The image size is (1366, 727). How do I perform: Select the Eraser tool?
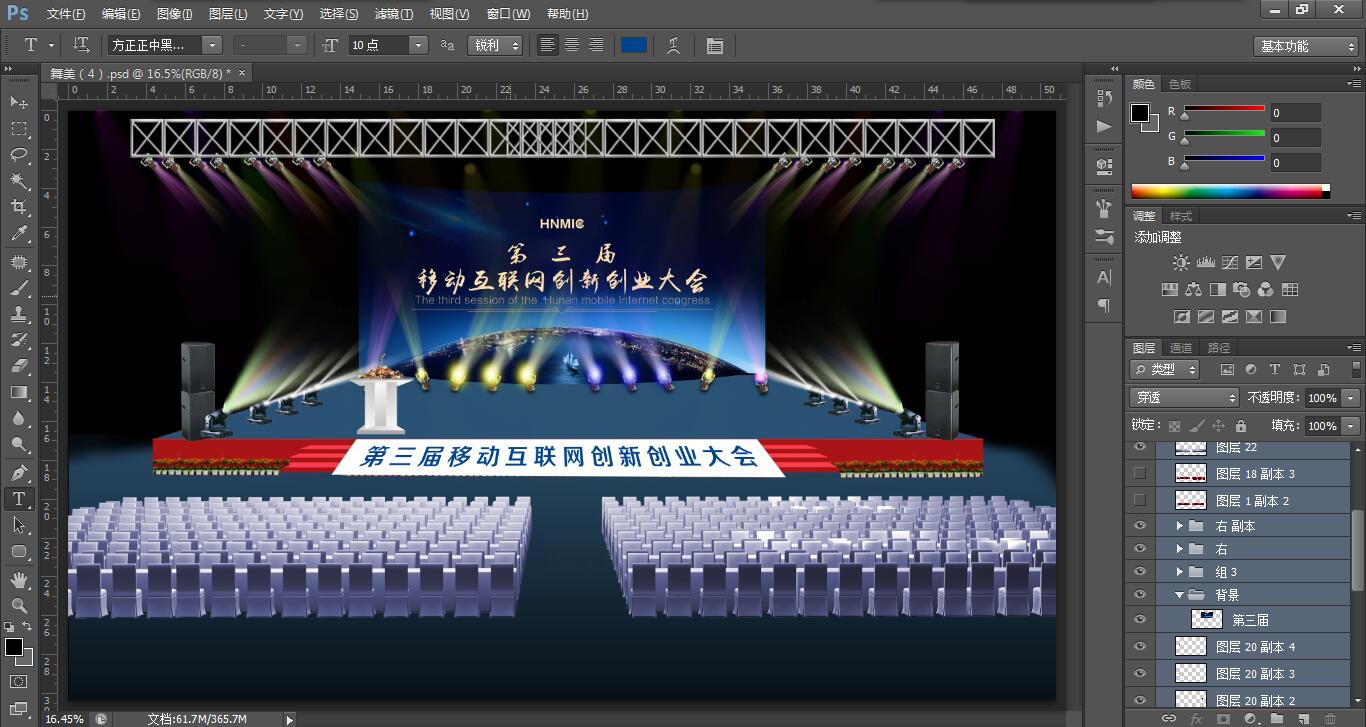point(18,366)
